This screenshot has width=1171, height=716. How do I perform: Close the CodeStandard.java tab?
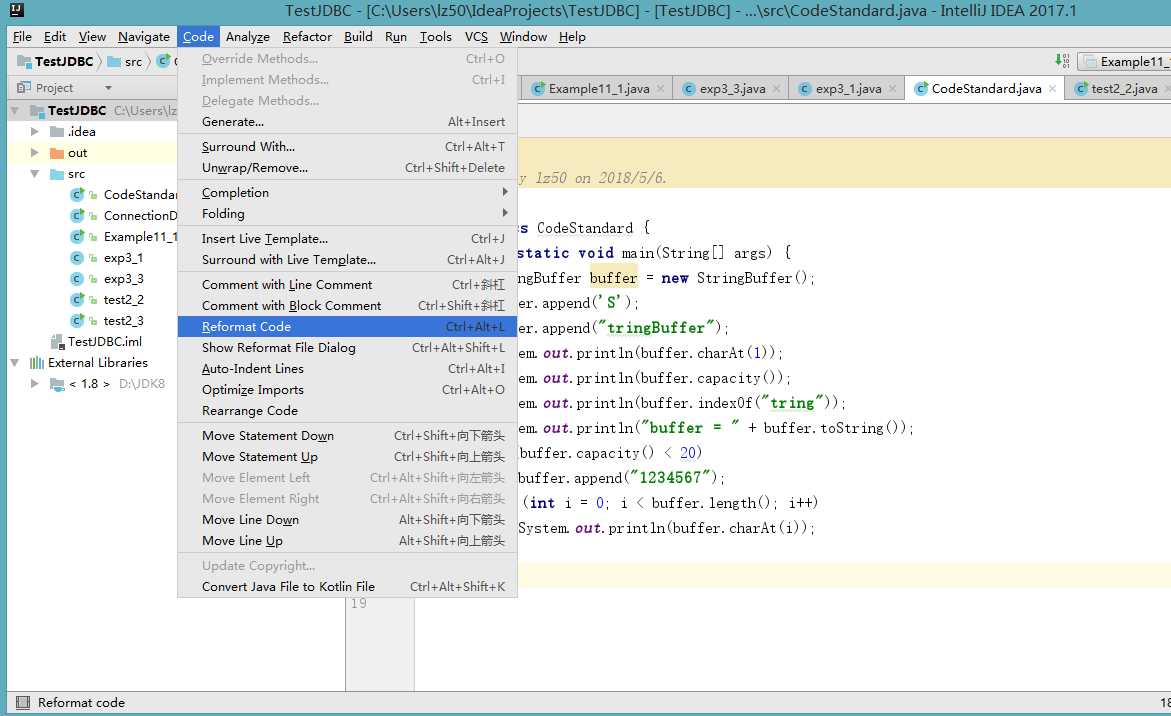[x=1052, y=88]
